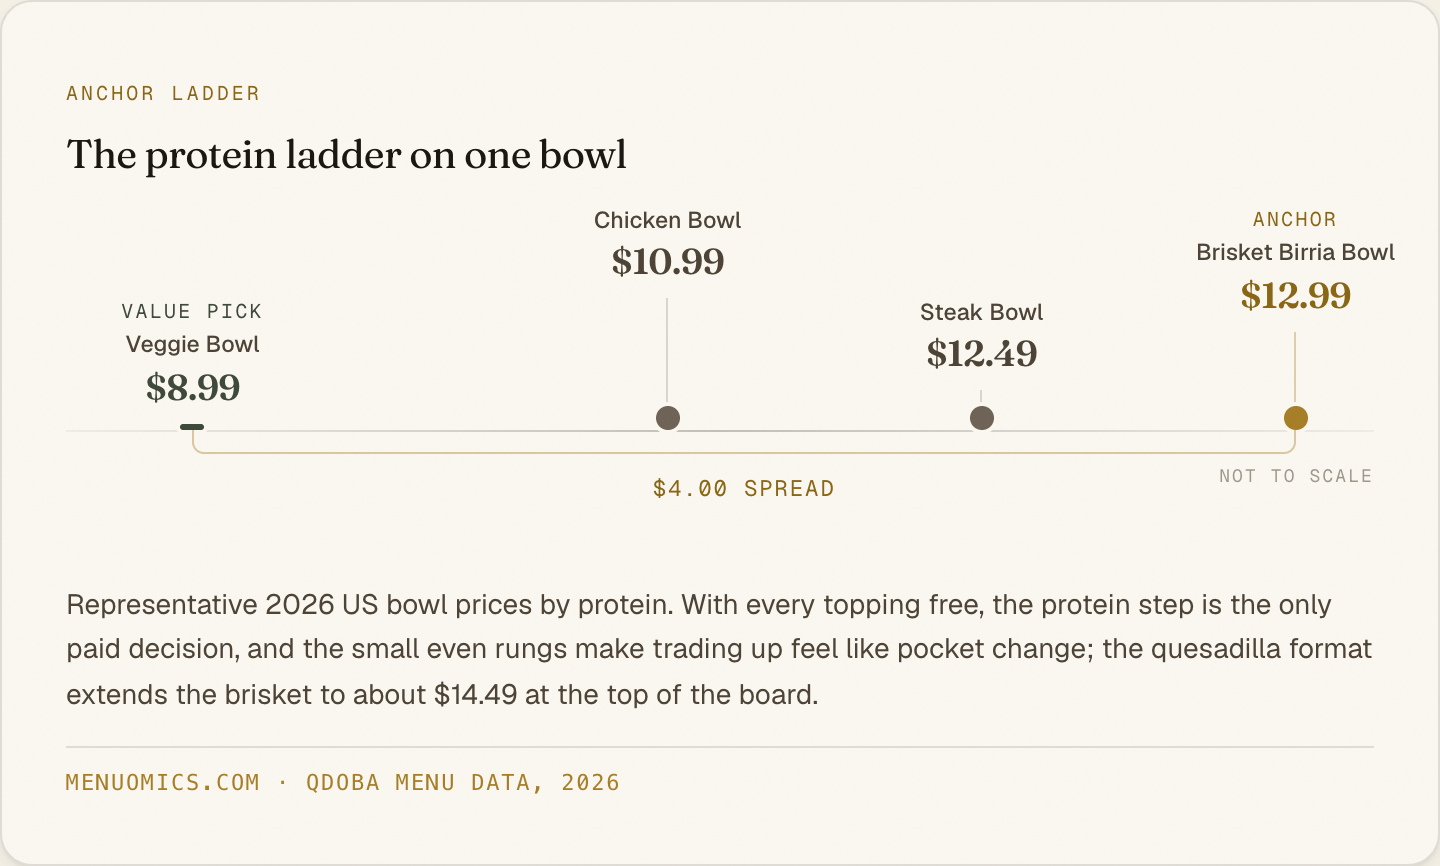The width and height of the screenshot is (1440, 866).
Task: Click the title "The protein ladder on one bowl"
Action: [347, 155]
